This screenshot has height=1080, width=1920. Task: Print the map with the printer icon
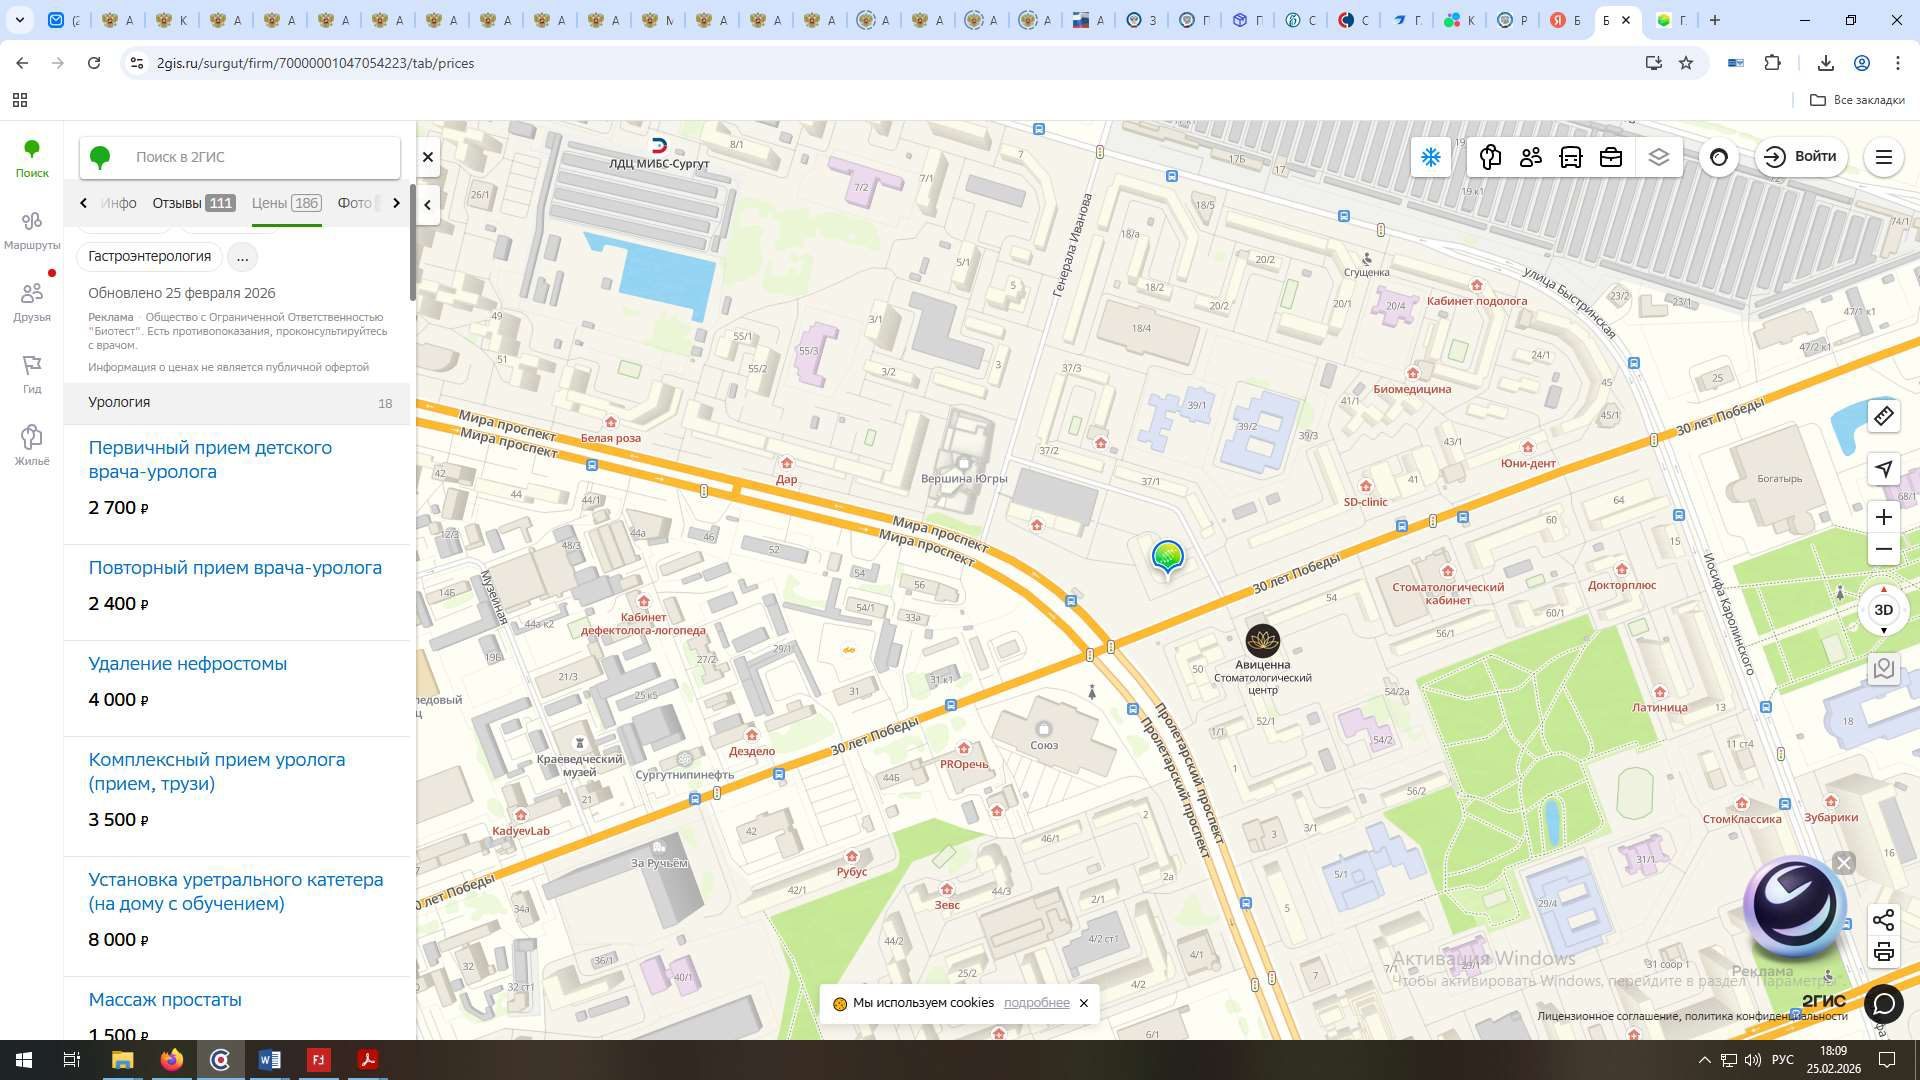coord(1884,952)
